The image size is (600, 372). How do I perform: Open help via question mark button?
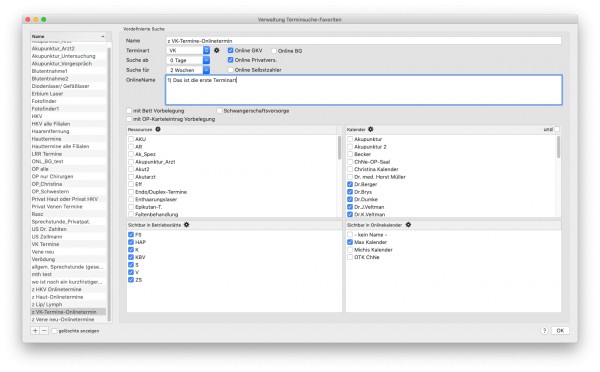(x=545, y=331)
